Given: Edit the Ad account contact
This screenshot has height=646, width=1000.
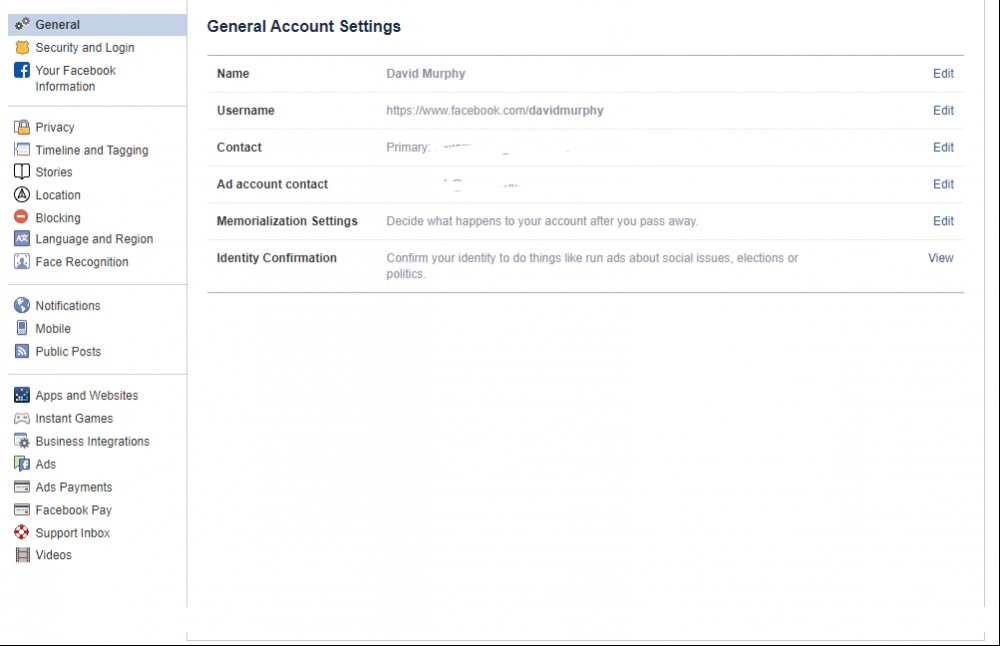Looking at the screenshot, I should point(943,184).
